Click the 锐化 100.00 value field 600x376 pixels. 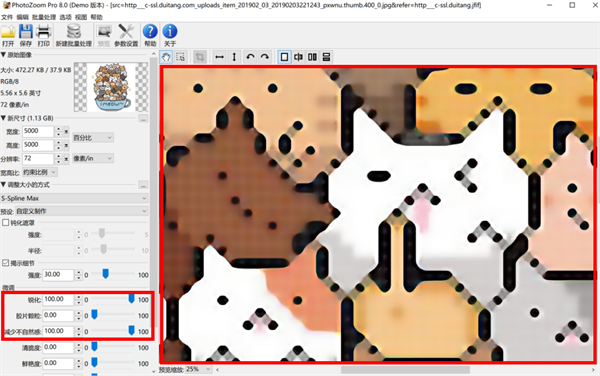point(58,299)
